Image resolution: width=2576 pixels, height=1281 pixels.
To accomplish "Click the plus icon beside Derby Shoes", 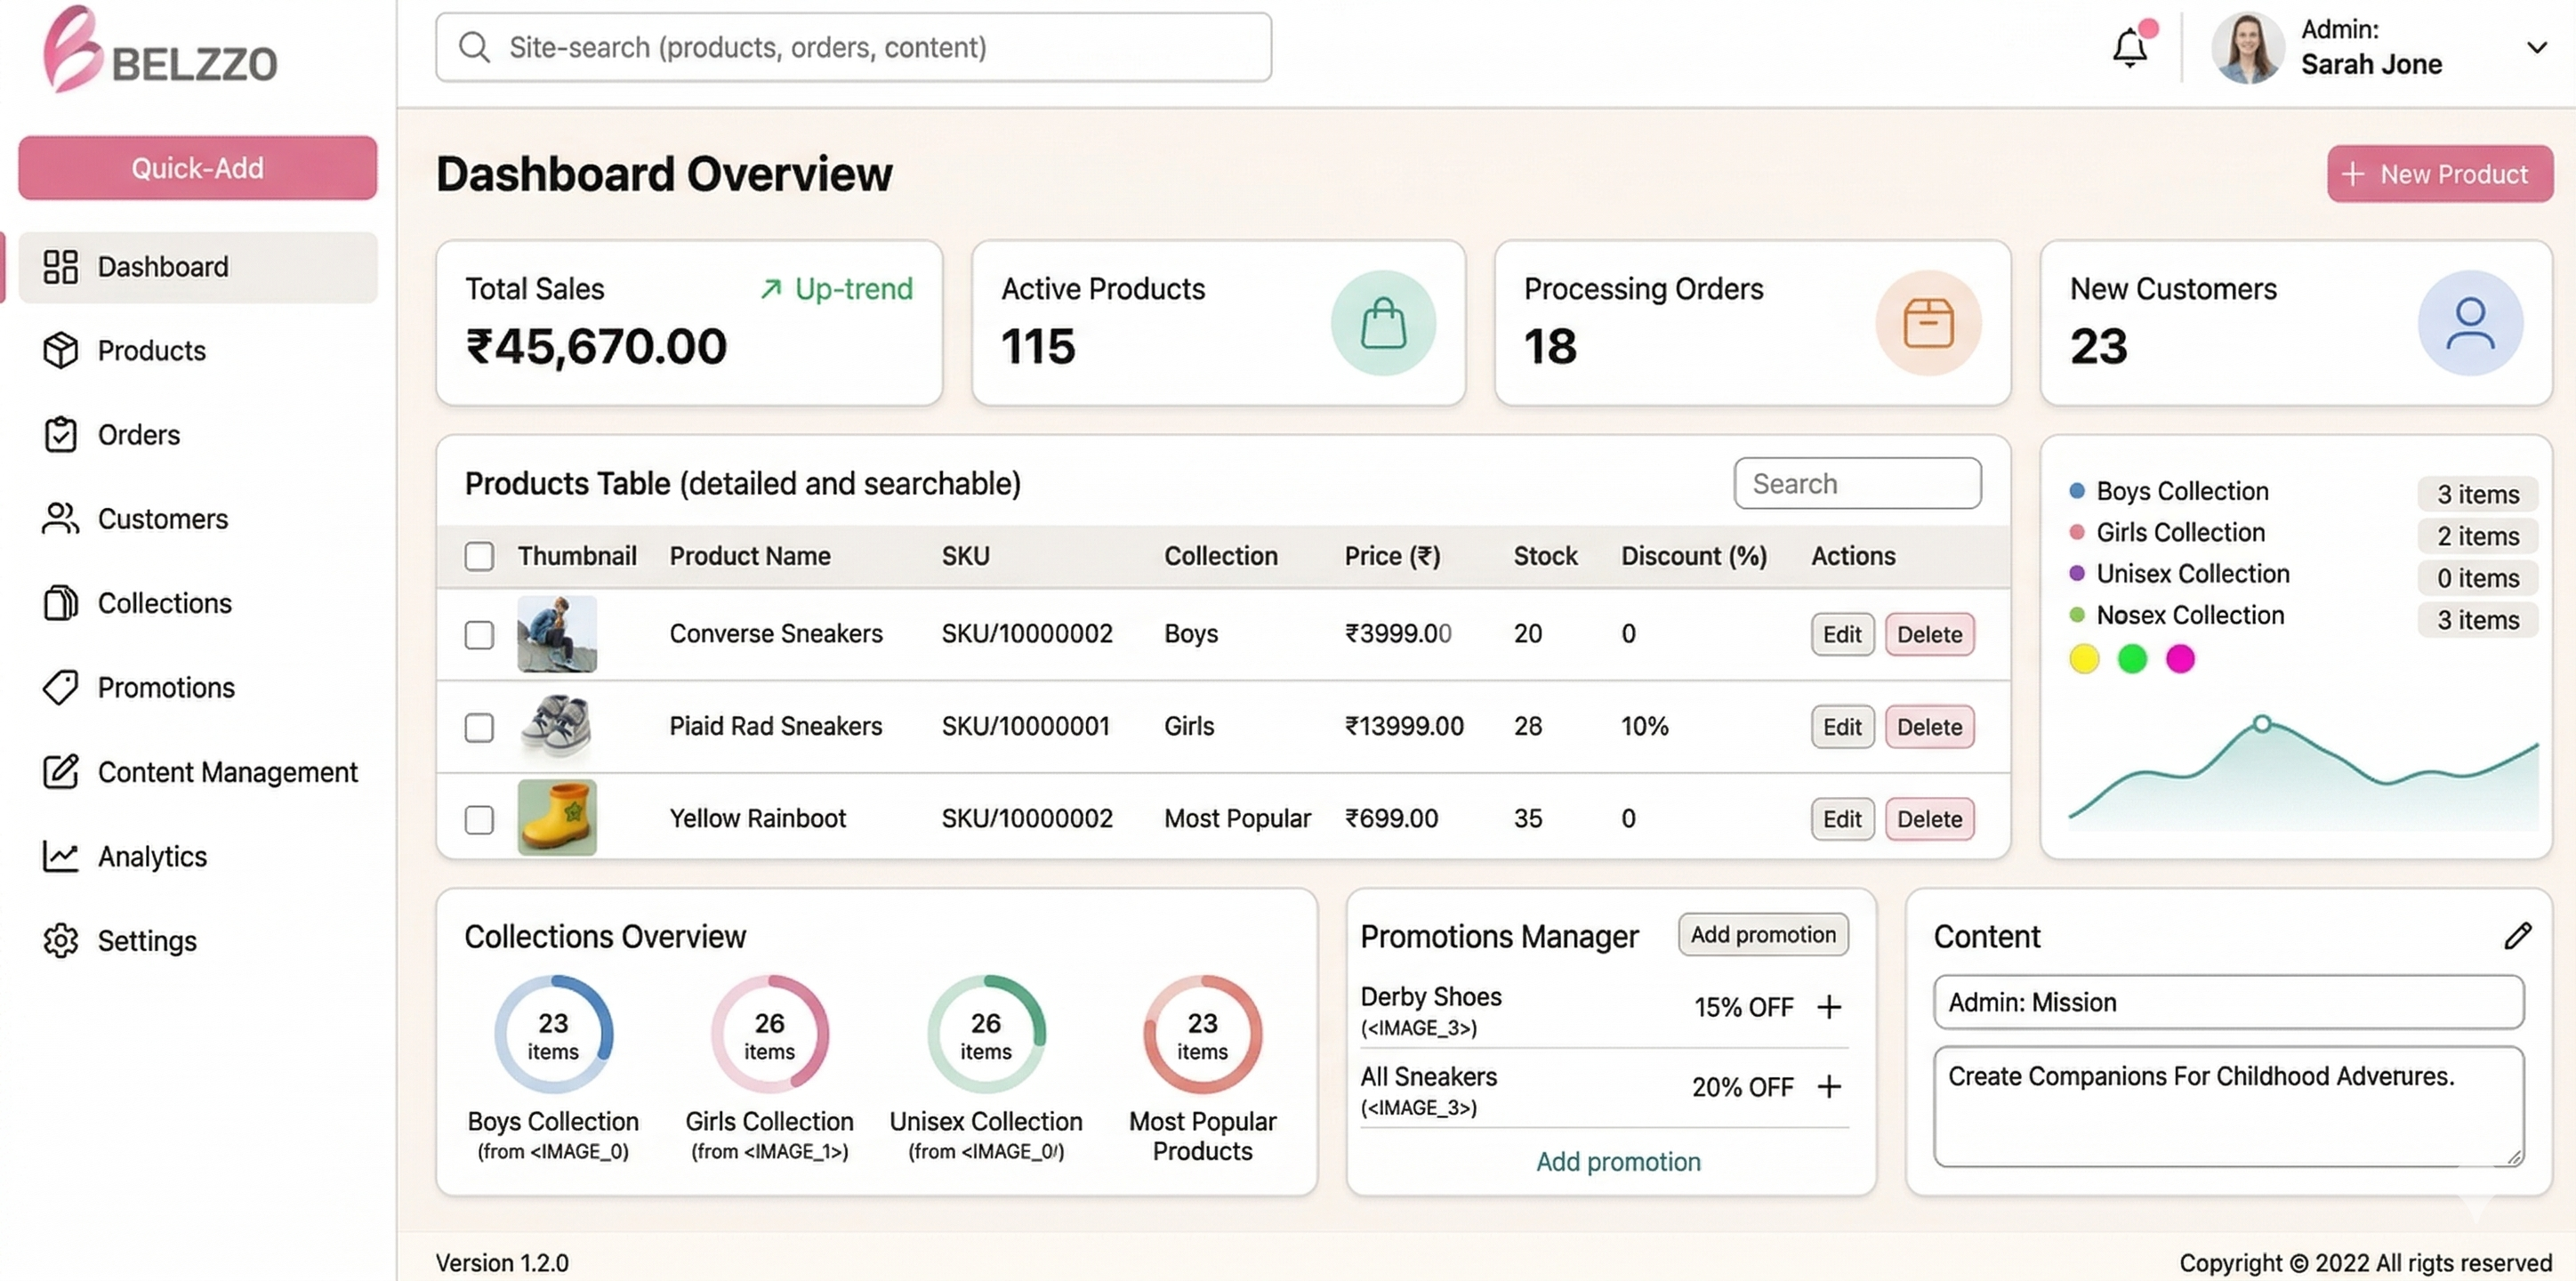I will coord(1829,1007).
